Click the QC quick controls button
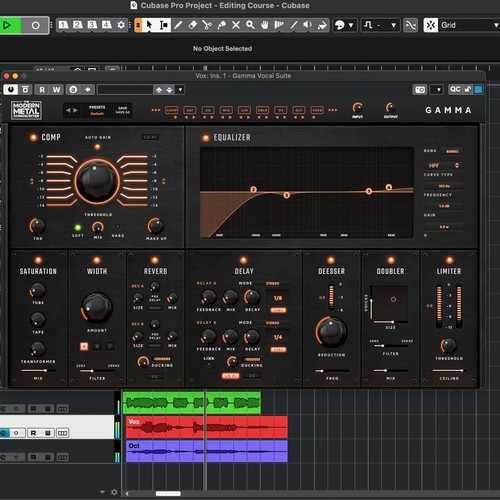500x500 pixels. coord(455,89)
